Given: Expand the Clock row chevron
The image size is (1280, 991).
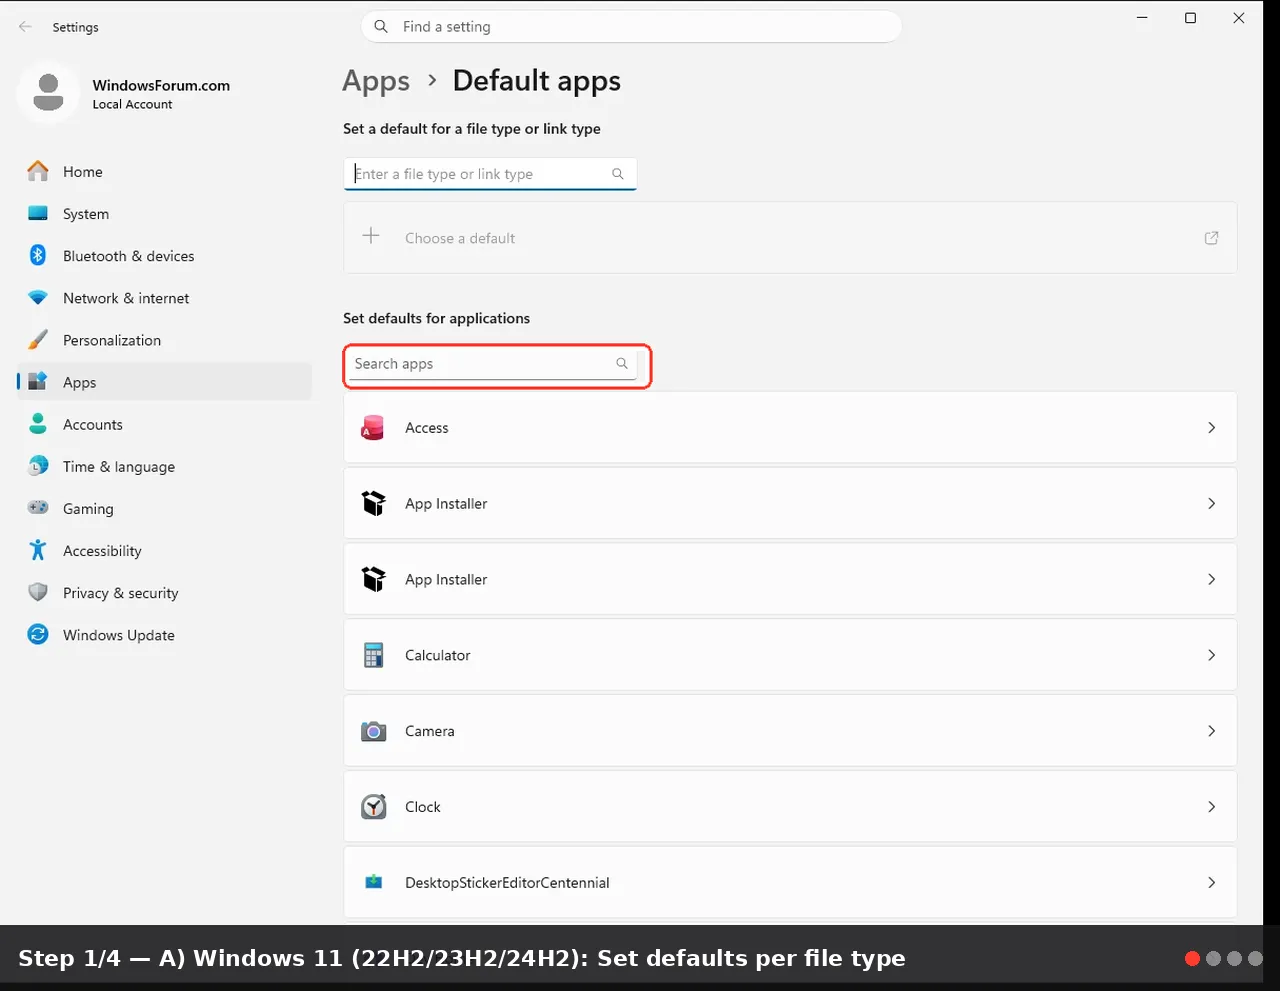Looking at the screenshot, I should tap(1211, 807).
